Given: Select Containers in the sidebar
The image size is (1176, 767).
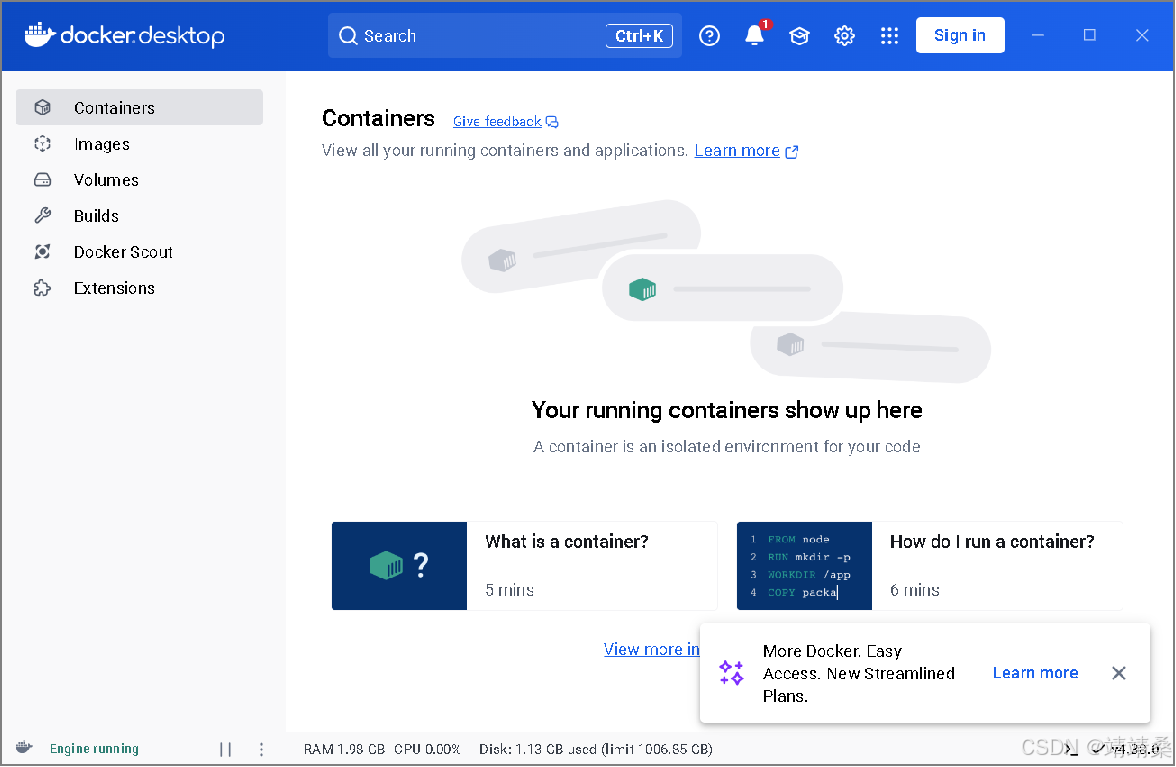Looking at the screenshot, I should tap(140, 107).
